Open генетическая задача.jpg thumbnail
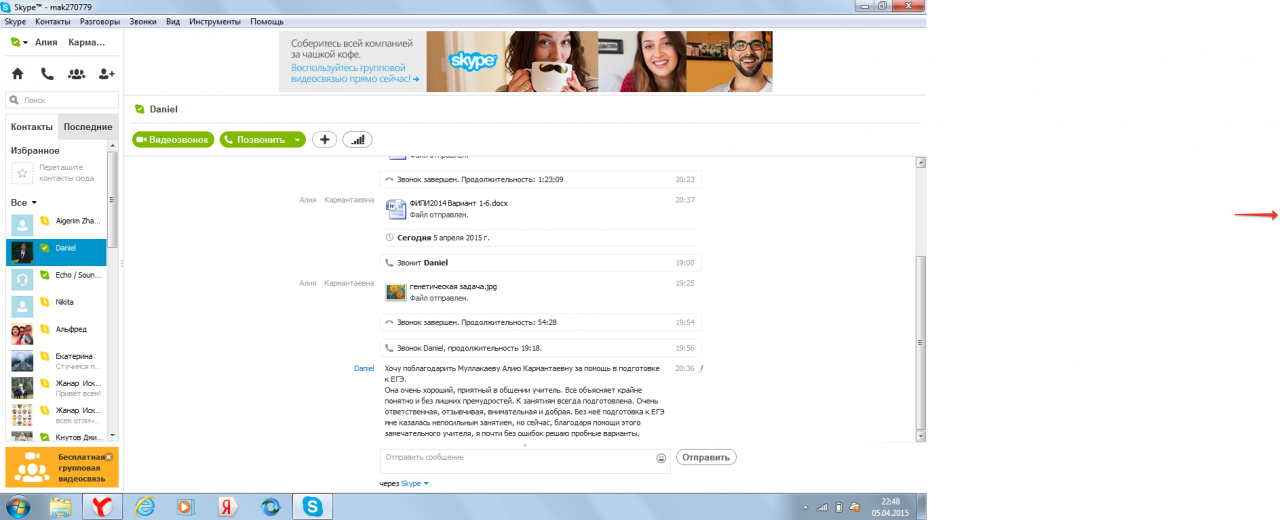 coord(396,292)
